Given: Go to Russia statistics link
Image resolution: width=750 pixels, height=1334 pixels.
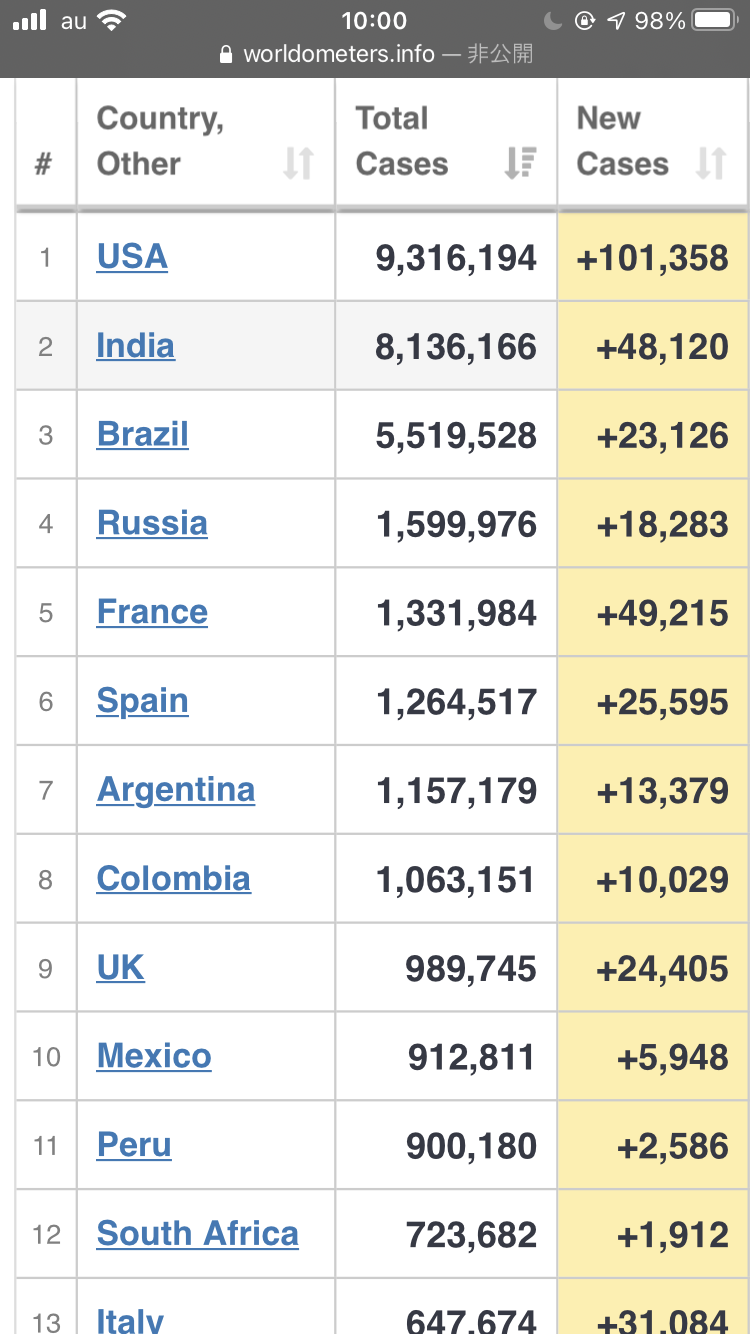Looking at the screenshot, I should [x=152, y=523].
